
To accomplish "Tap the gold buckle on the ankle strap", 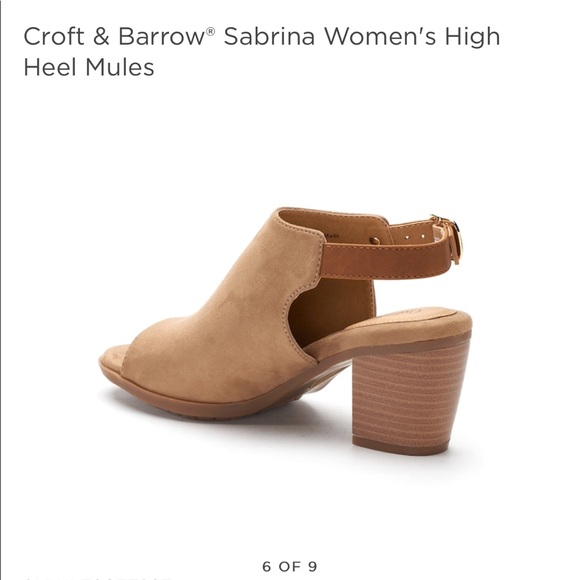I will tap(449, 238).
